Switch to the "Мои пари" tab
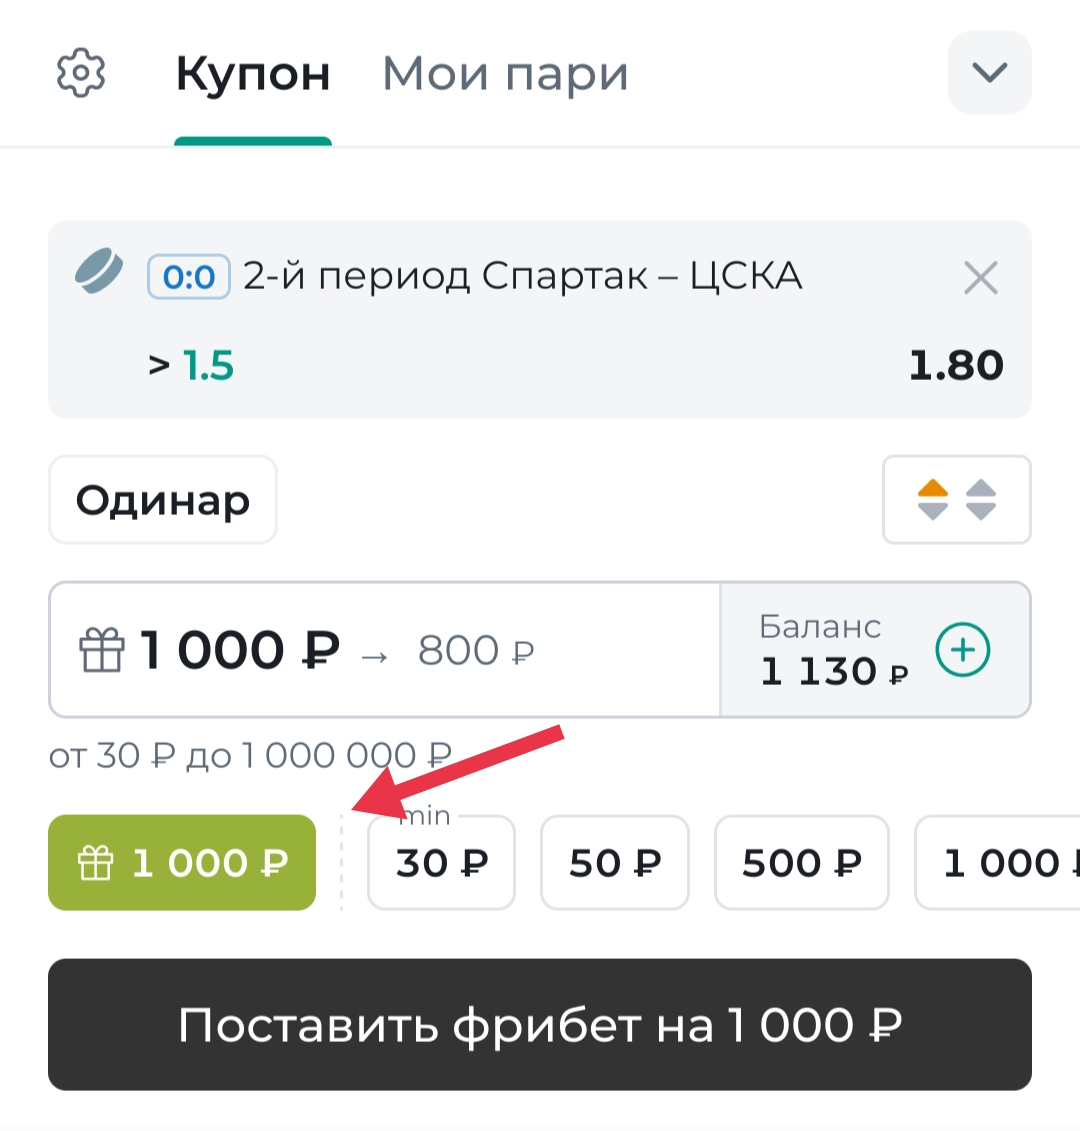Viewport: 1080px width, 1131px height. (504, 73)
